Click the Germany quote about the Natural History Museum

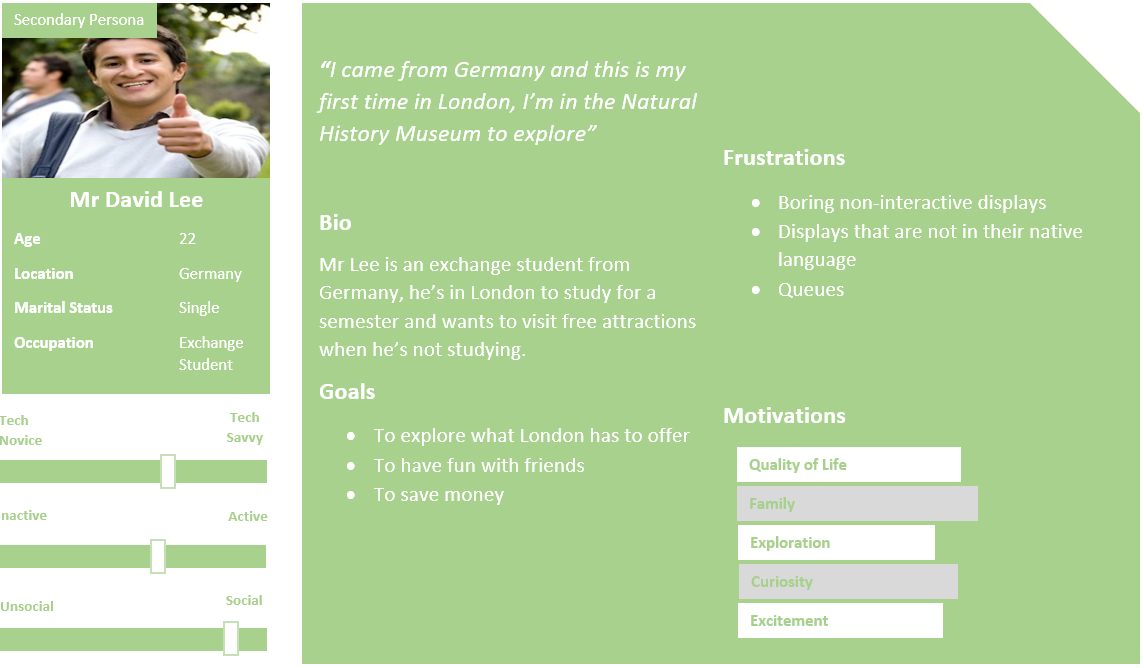tap(509, 101)
